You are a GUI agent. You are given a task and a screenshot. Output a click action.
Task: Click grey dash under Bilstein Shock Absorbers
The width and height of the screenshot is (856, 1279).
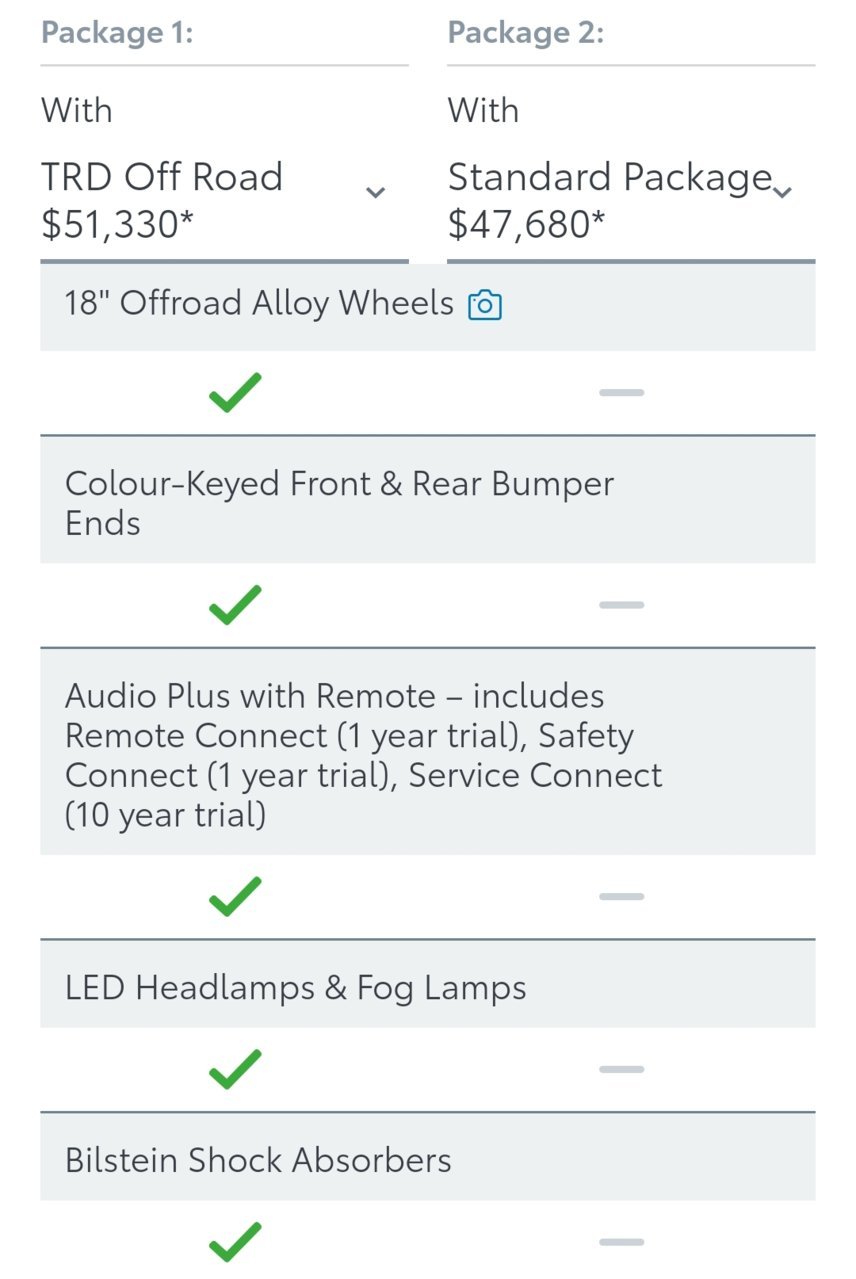621,1242
